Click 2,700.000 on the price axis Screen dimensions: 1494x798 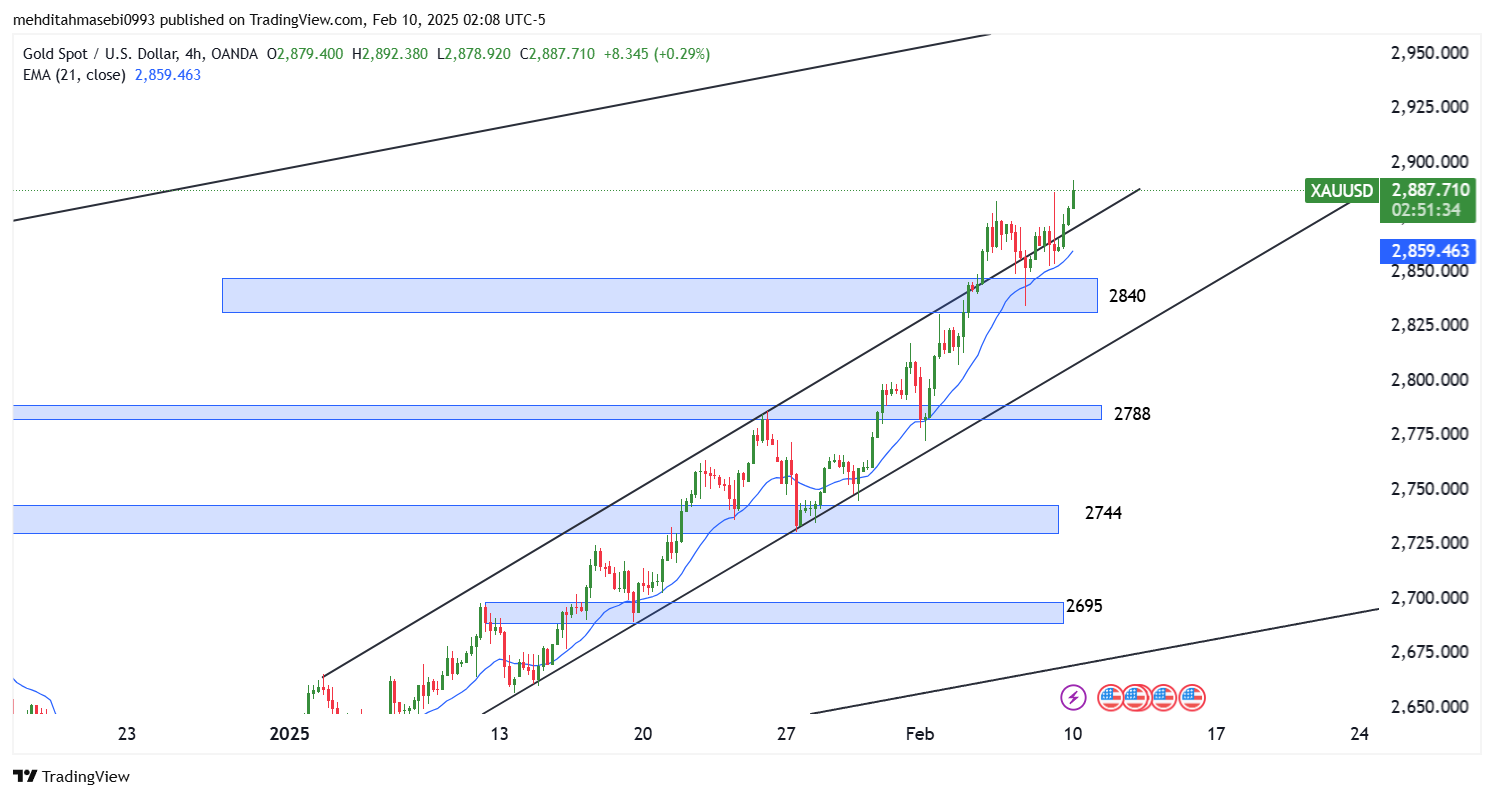(1430, 598)
